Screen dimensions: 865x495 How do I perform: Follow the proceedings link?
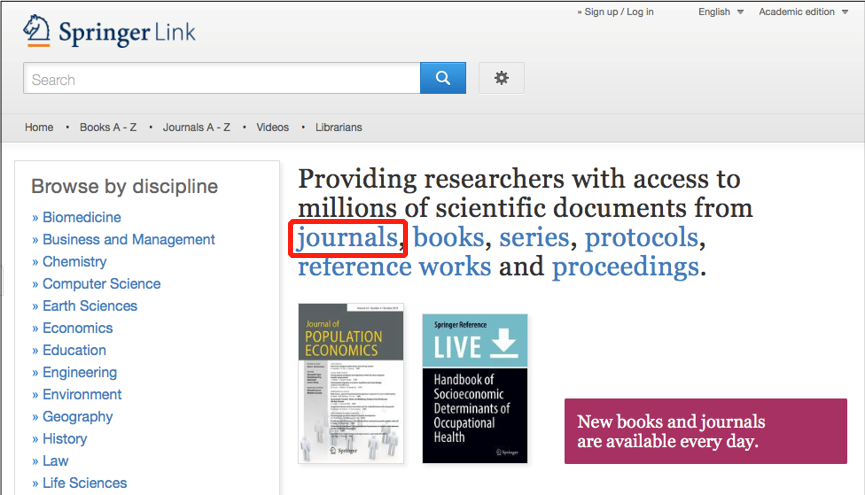(626, 267)
